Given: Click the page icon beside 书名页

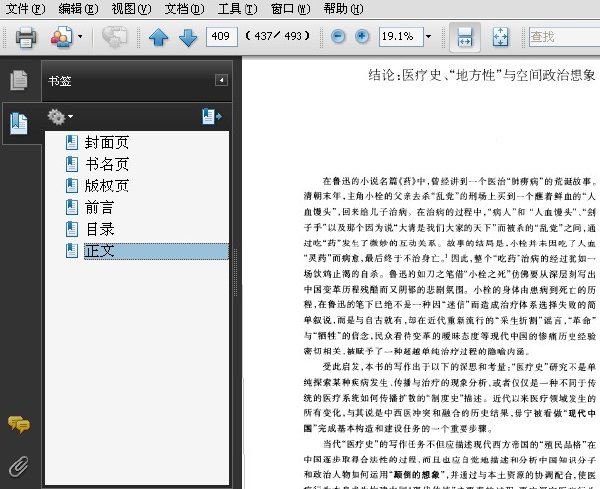Looking at the screenshot, I should coord(72,164).
